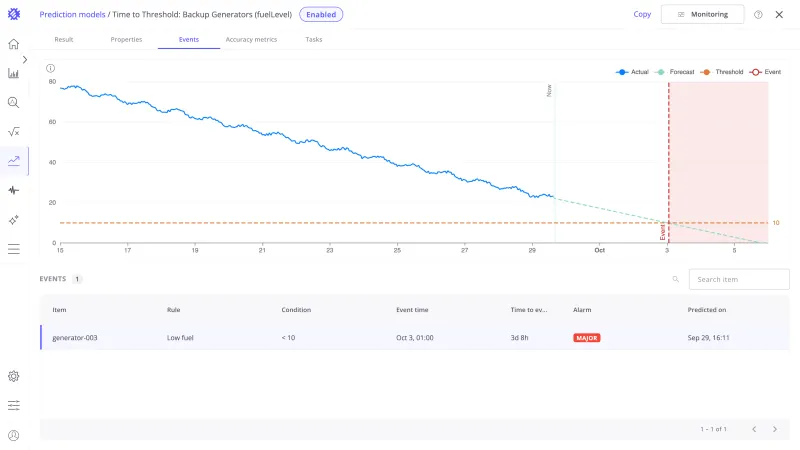Switch to the Properties tab
Screen dimensions: 800x450
pos(126,39)
